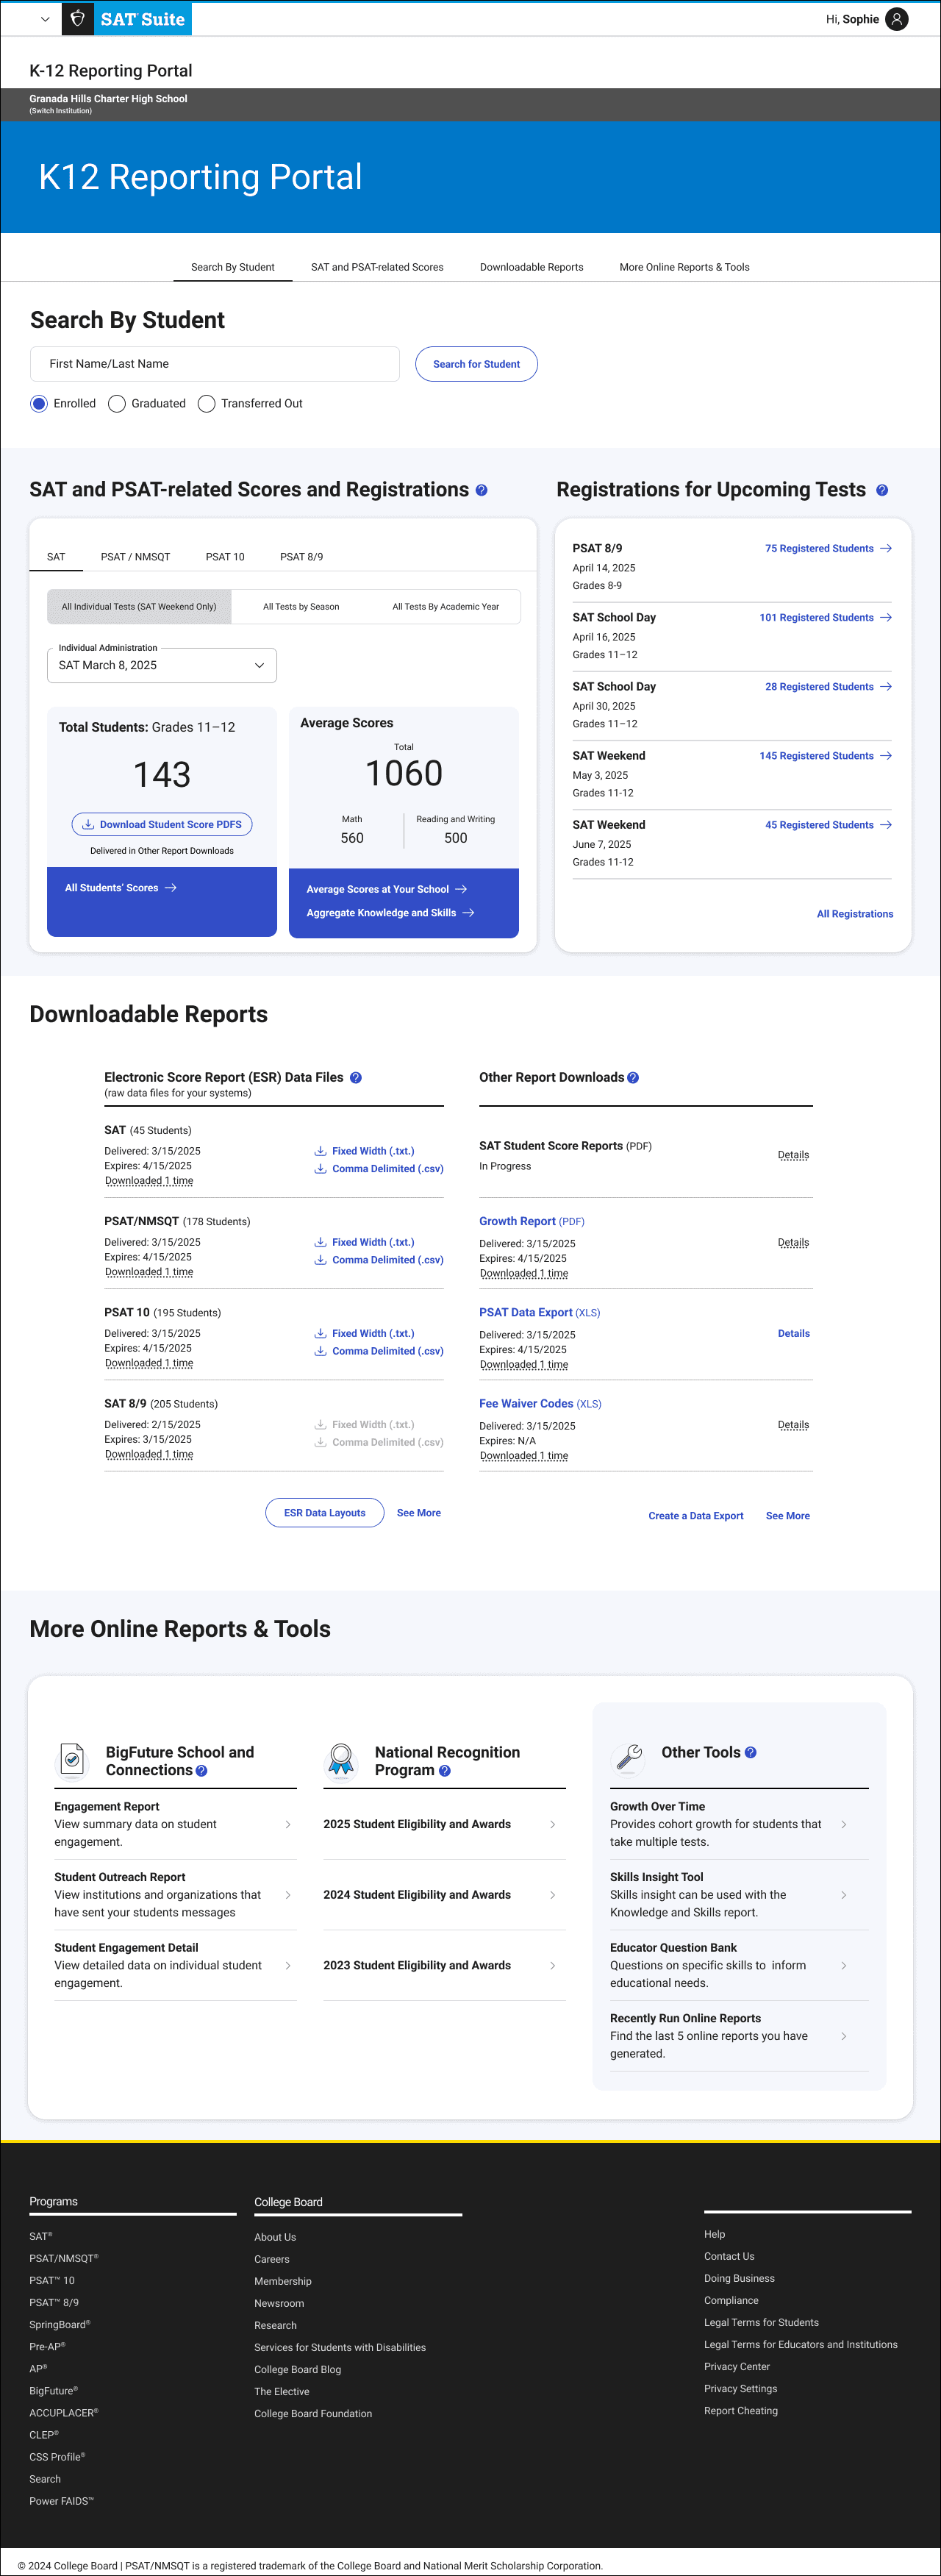Open the Individual Administration dropdown
Screen dimensions: 941x2576
pyautogui.click(x=162, y=666)
